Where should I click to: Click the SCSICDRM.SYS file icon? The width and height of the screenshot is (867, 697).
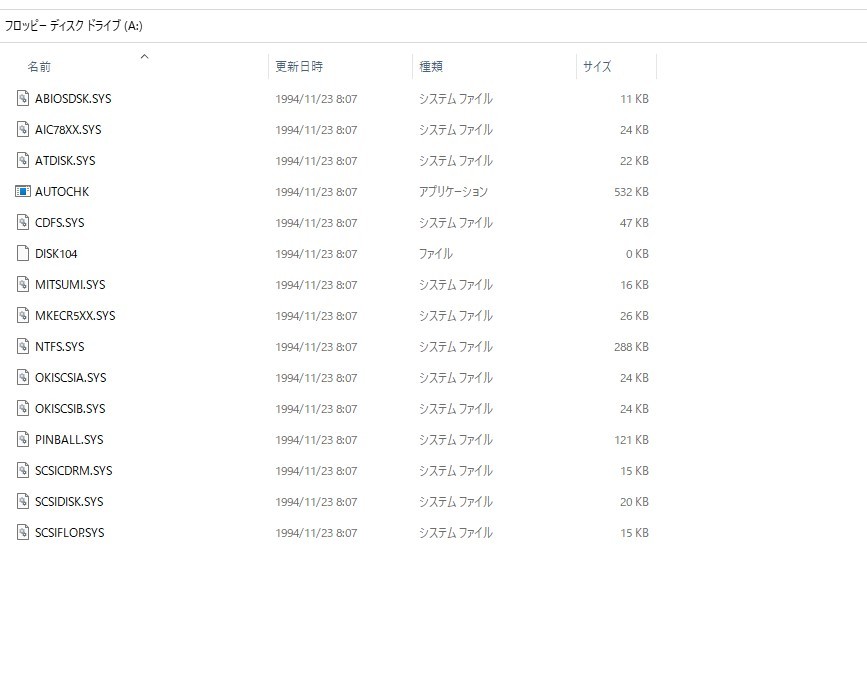[23, 470]
